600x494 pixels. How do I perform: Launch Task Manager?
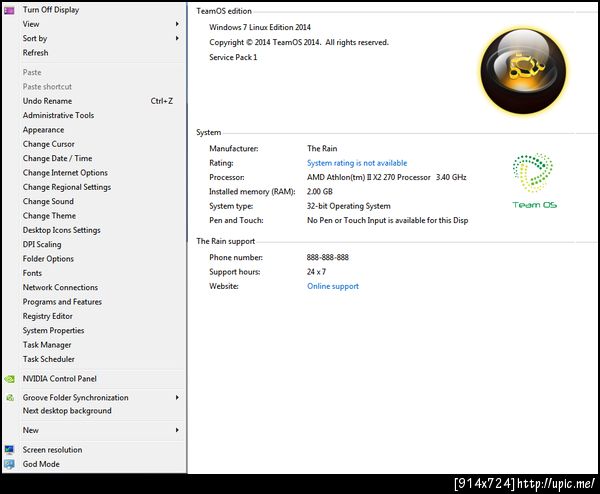[47, 345]
